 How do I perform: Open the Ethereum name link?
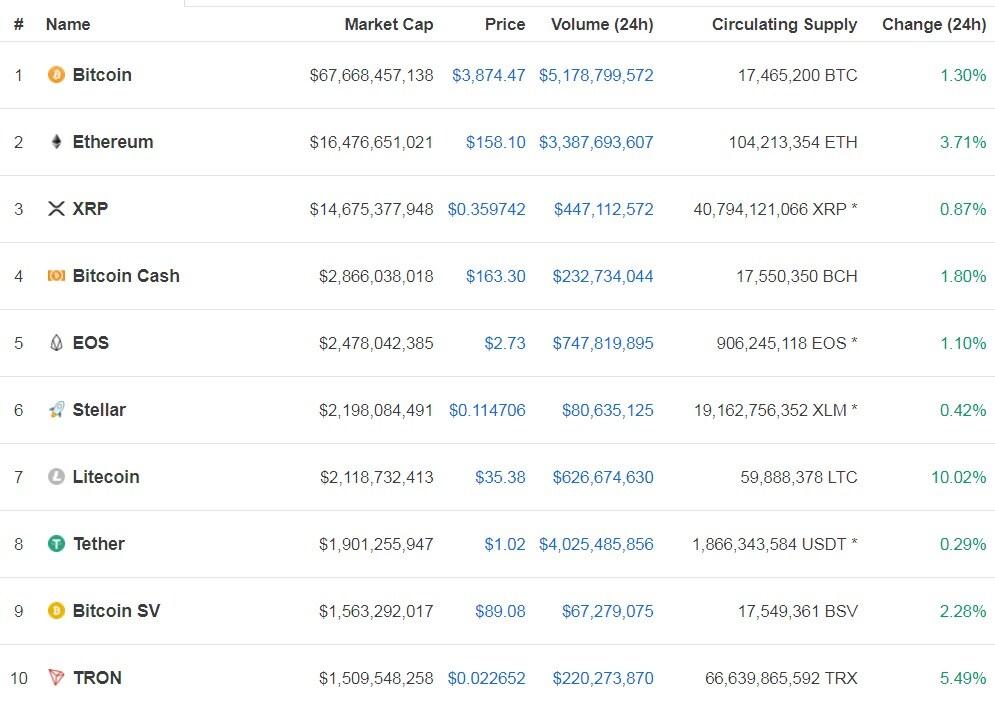[113, 142]
